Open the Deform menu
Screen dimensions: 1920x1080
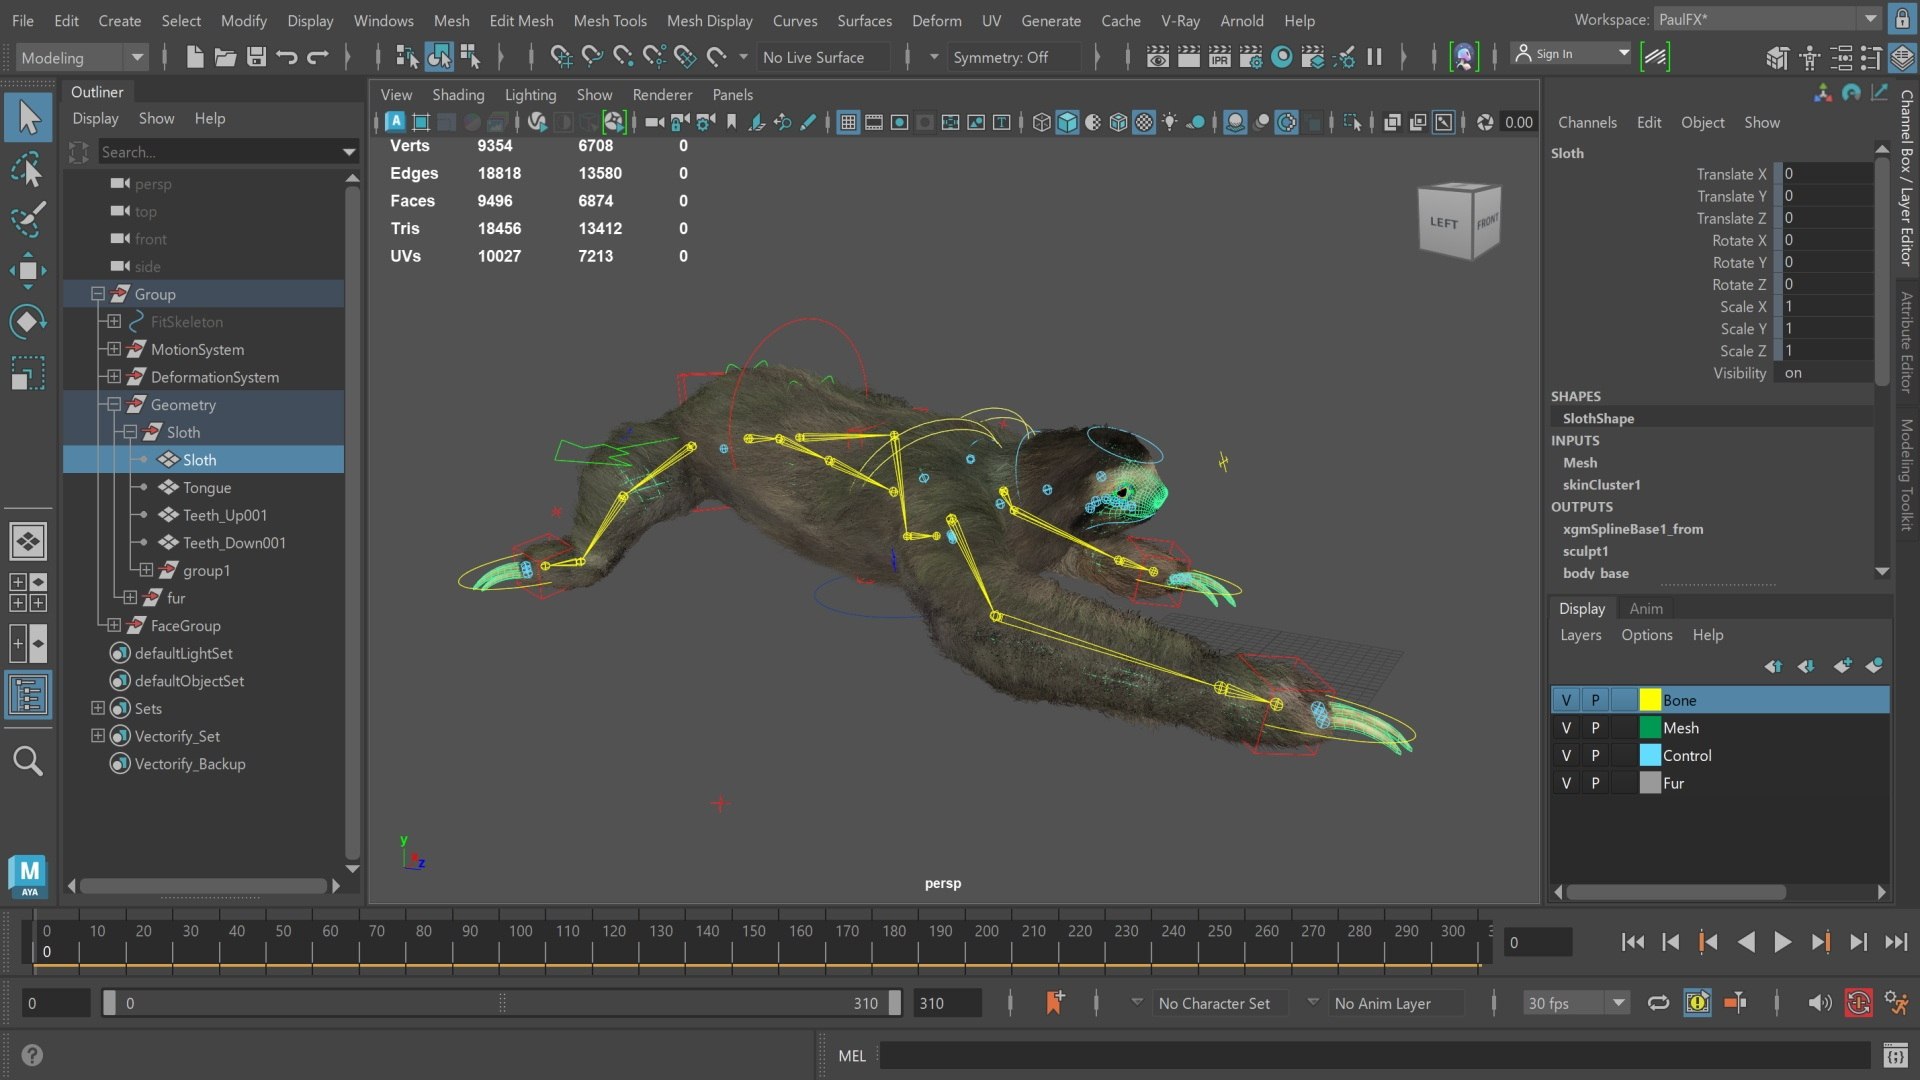[936, 20]
